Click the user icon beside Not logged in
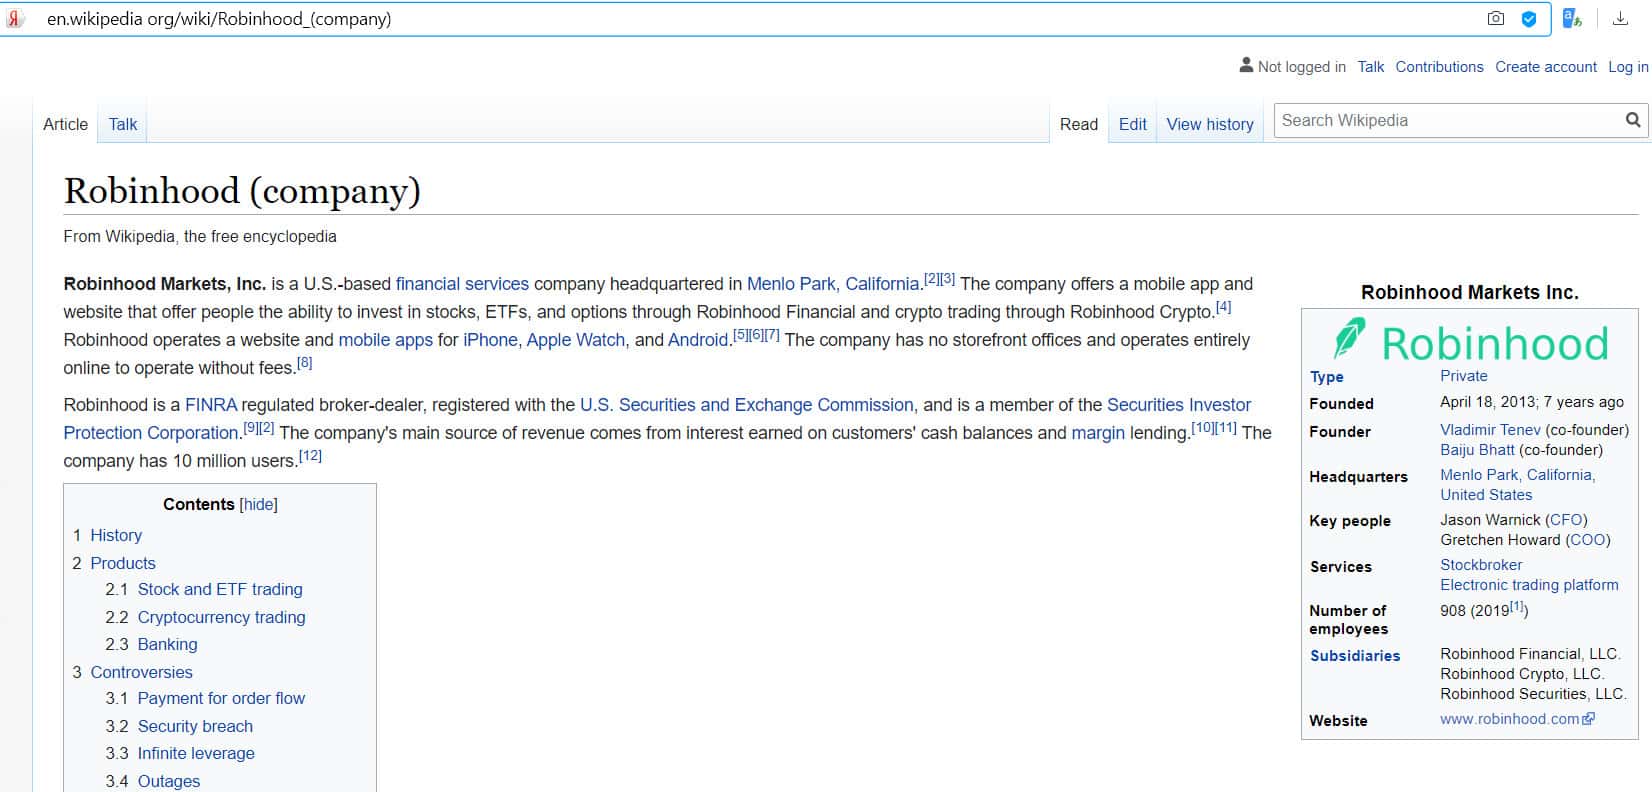 pyautogui.click(x=1246, y=65)
